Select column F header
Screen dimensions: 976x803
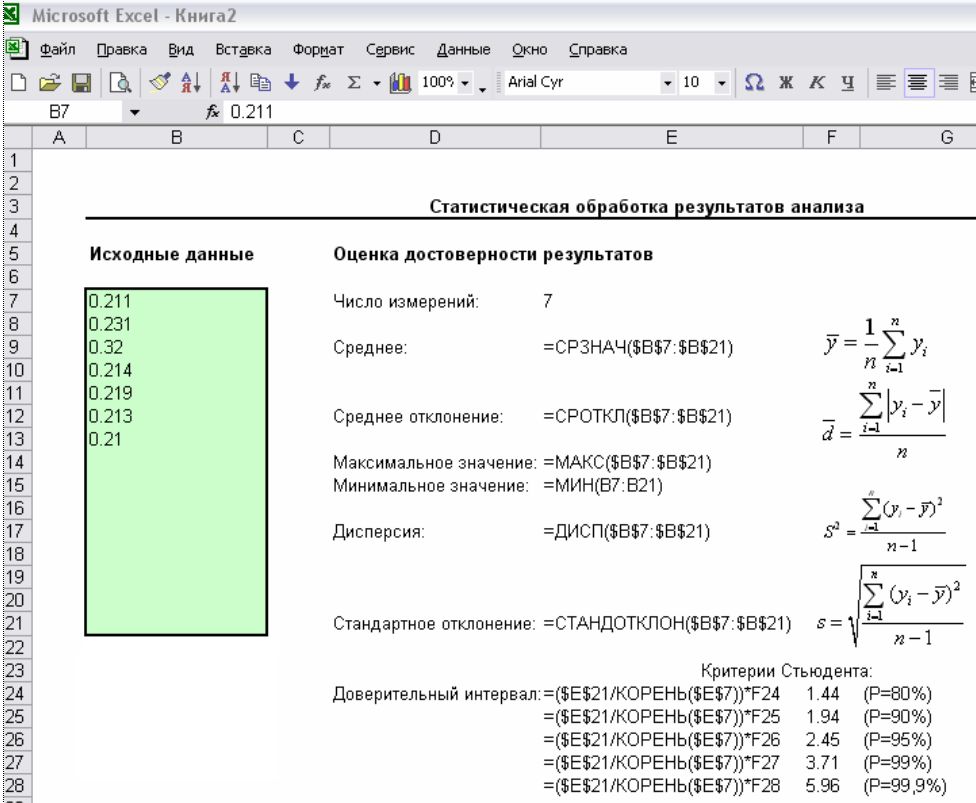(x=832, y=137)
